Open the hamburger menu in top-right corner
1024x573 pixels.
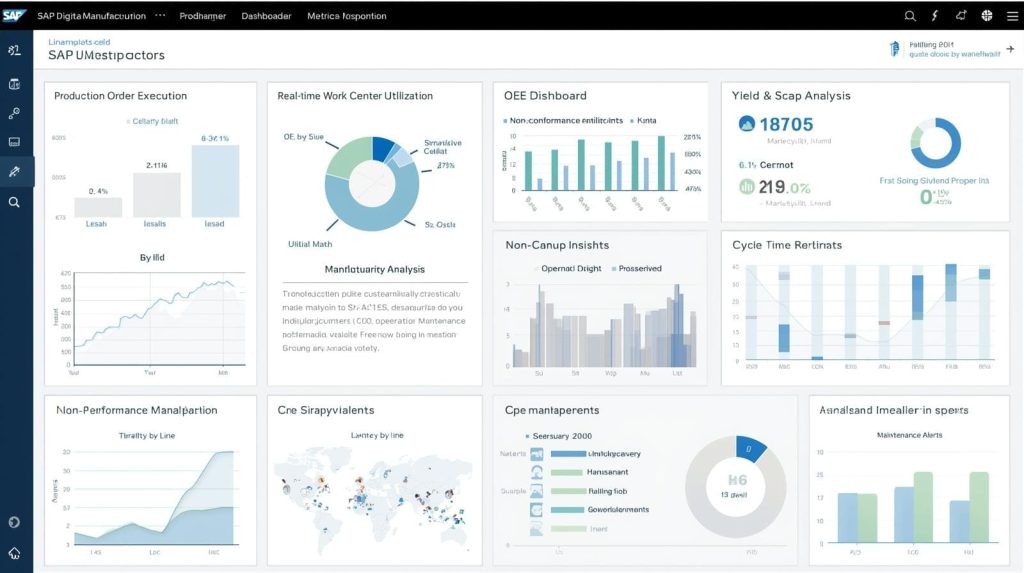1010,16
